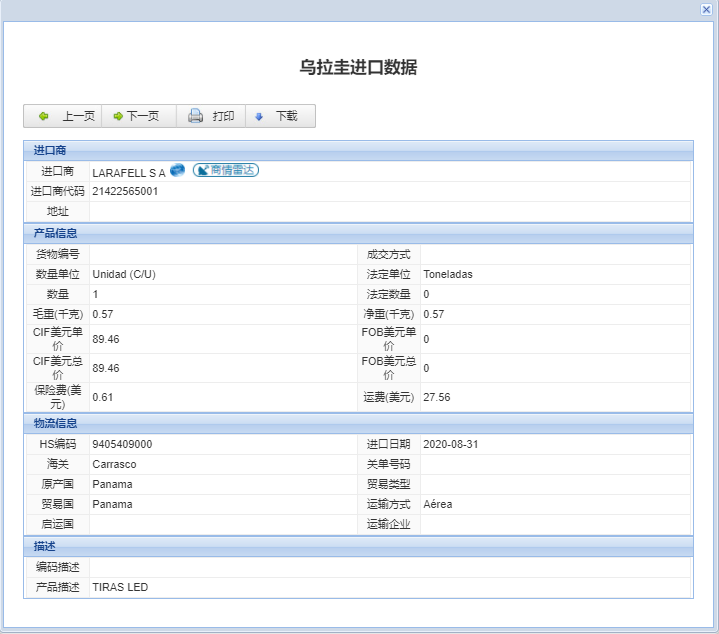Collapse the 进口商 section header
Screen dimensions: 719x634
[x=358, y=151]
